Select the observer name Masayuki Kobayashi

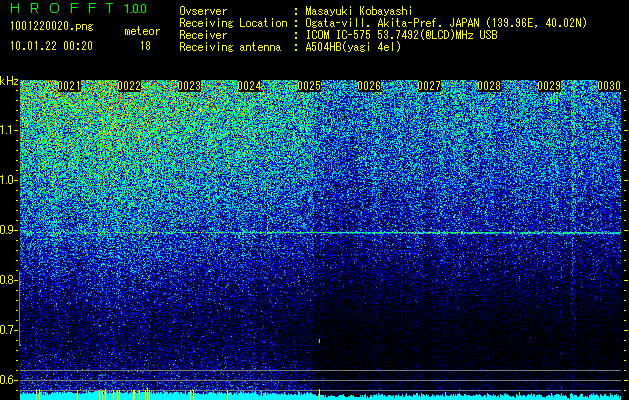pos(359,11)
